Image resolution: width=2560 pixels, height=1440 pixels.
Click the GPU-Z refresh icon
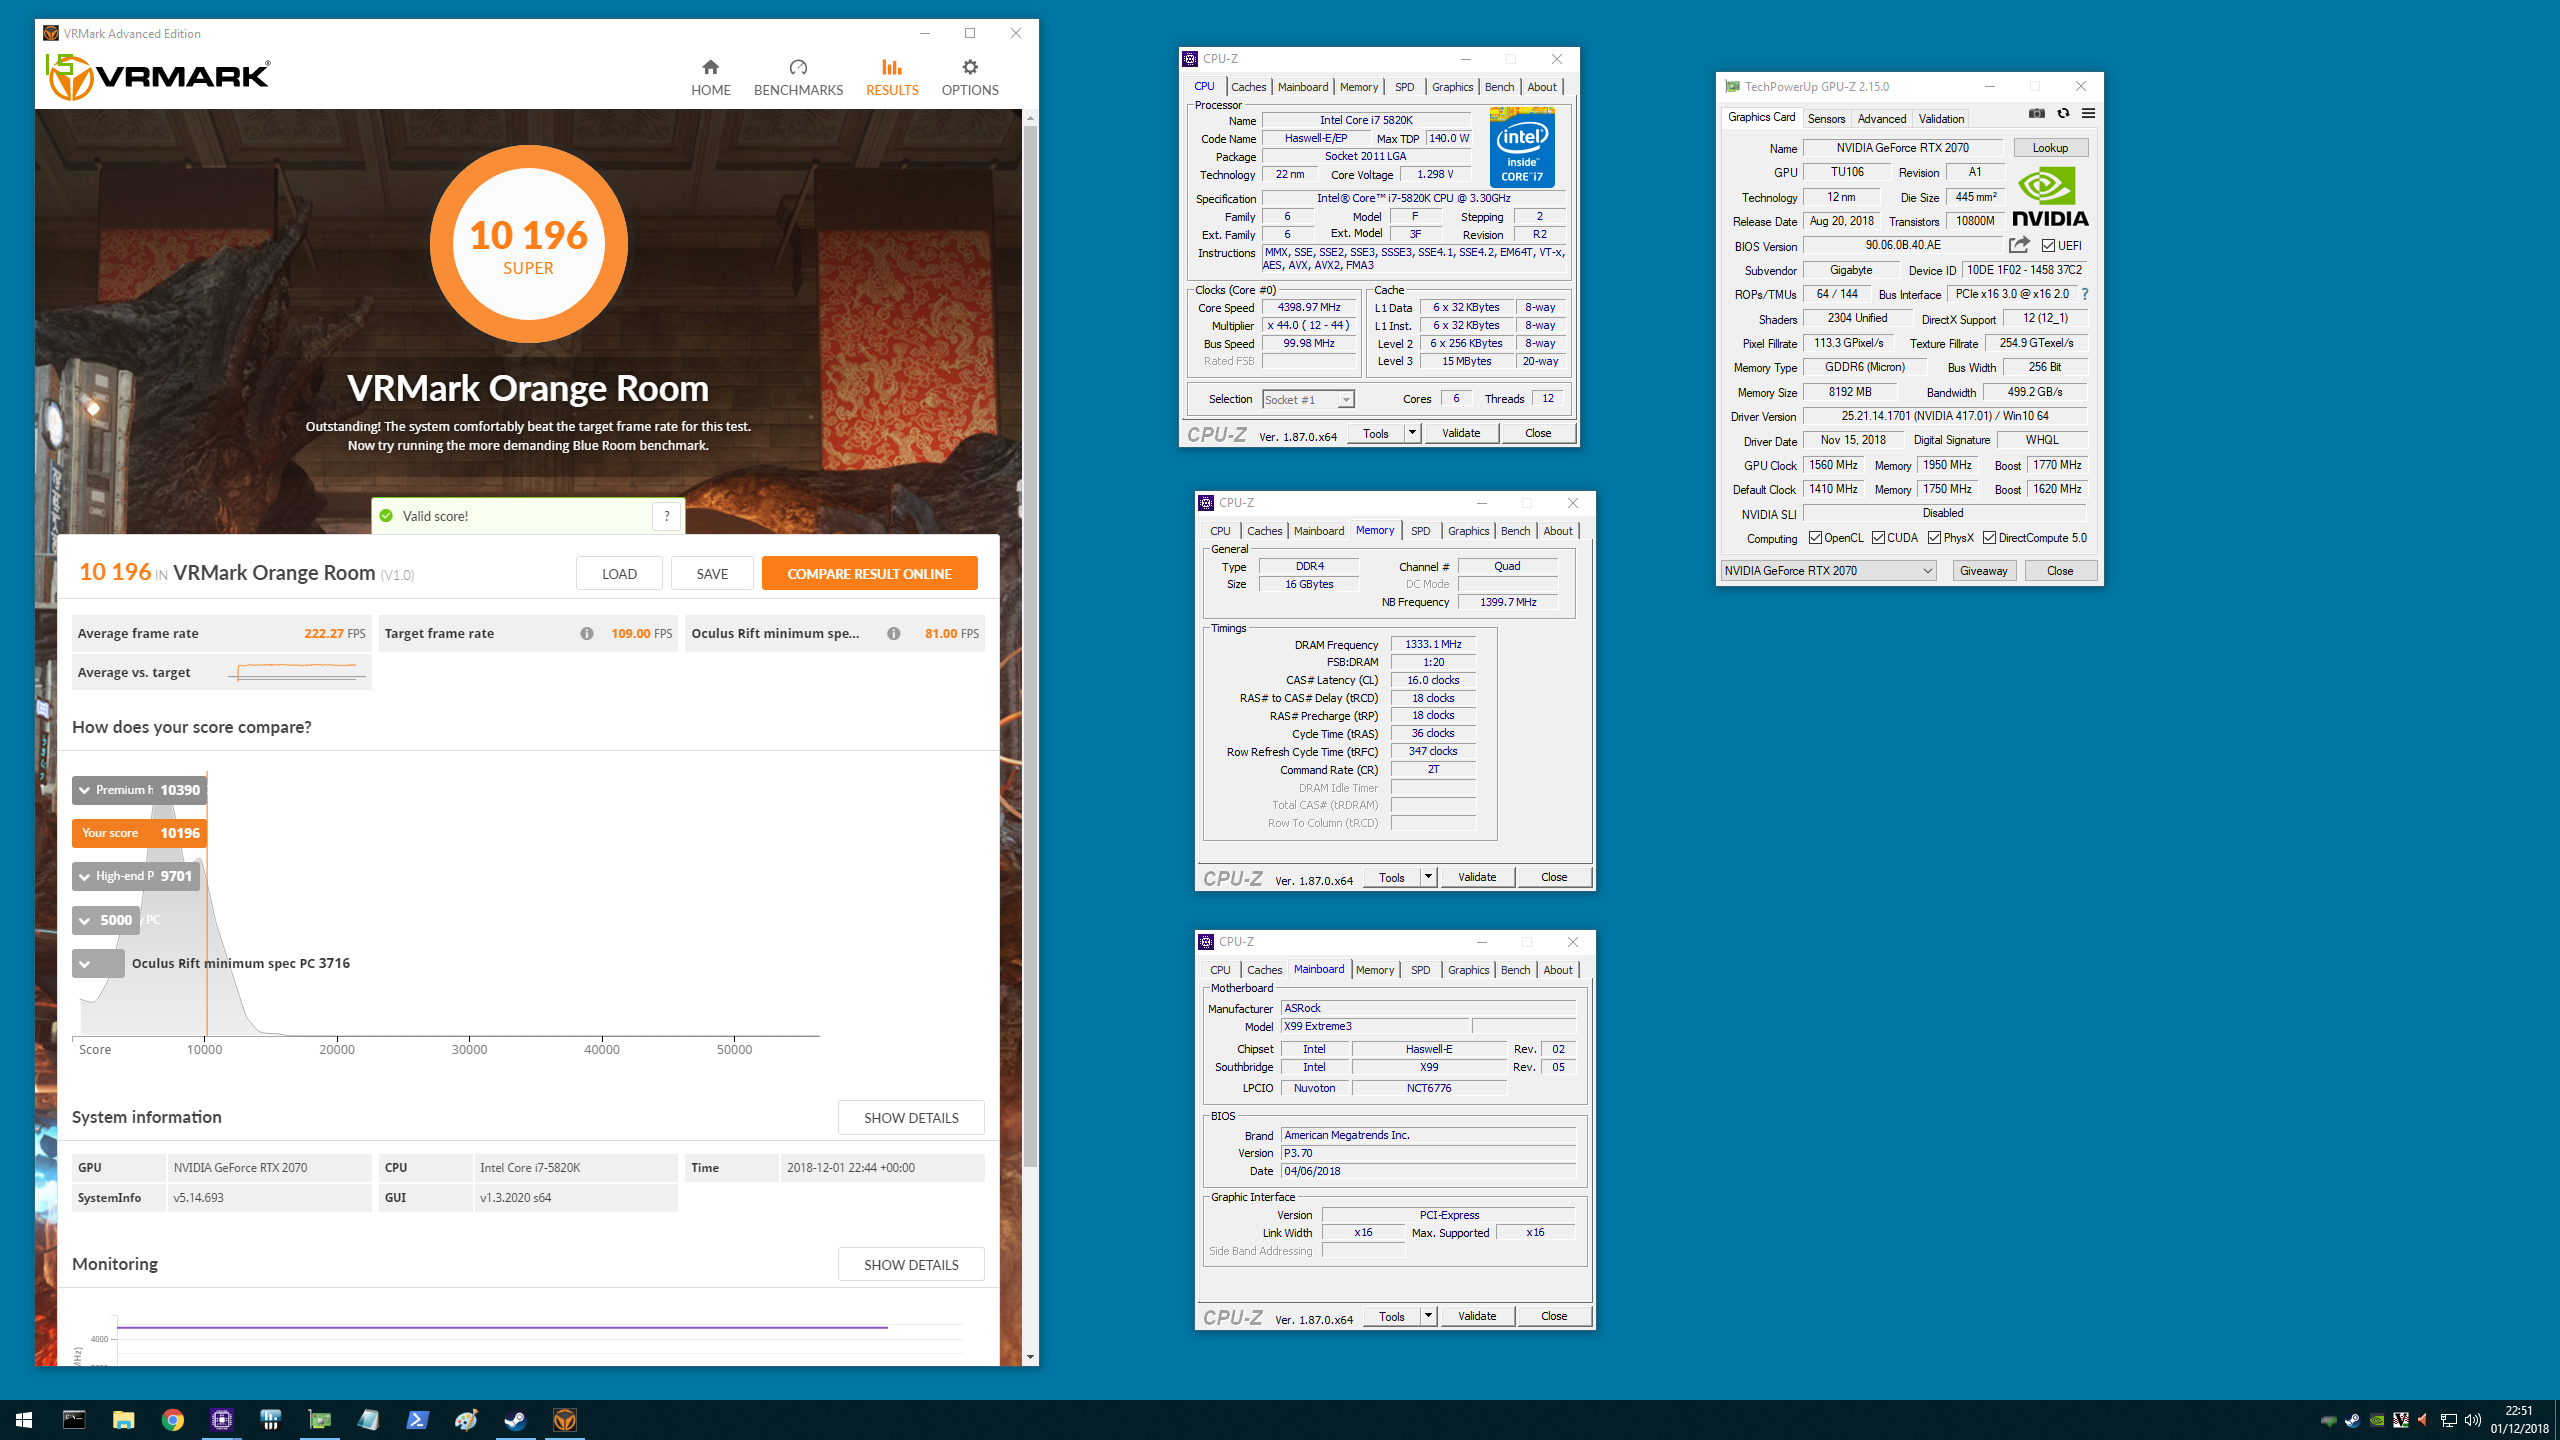[2063, 114]
